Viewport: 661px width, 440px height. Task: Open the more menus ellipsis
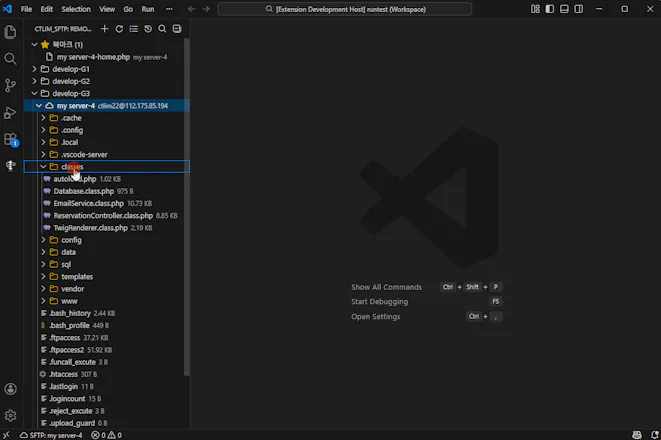coord(169,9)
